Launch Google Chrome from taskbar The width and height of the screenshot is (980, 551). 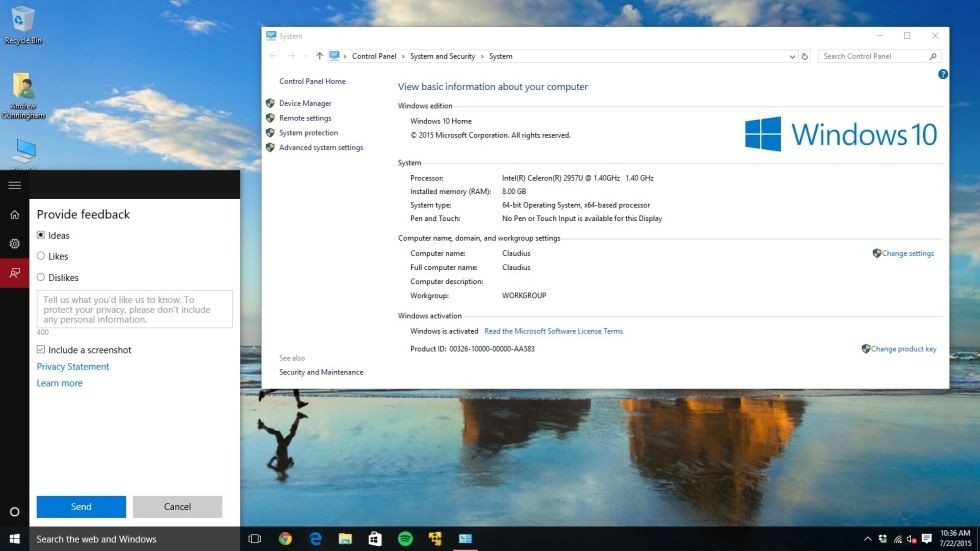pyautogui.click(x=285, y=539)
